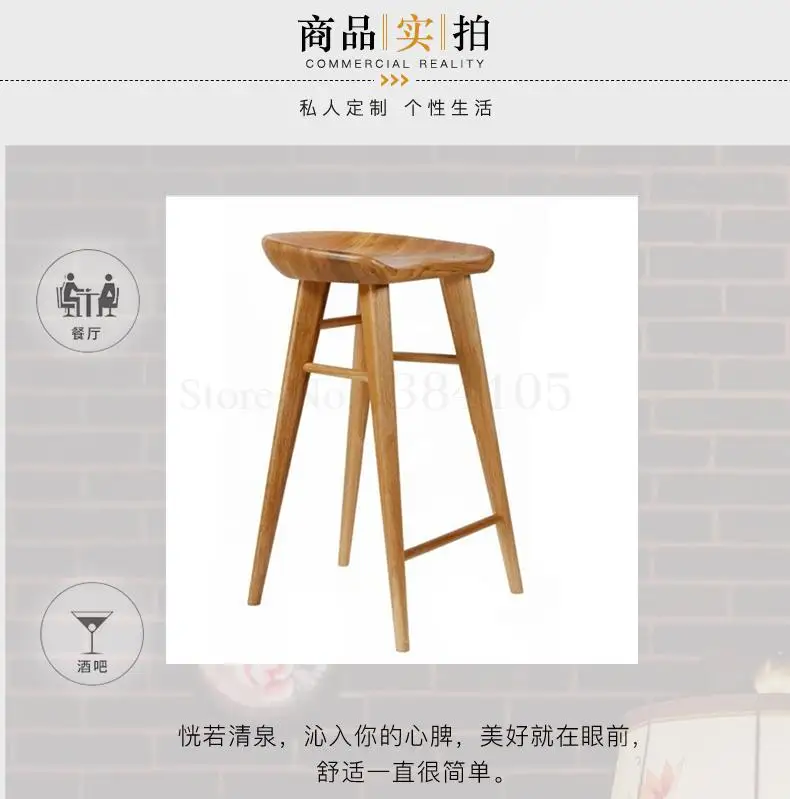The height and width of the screenshot is (799, 790).
Task: Click the stool's lower footrest bar
Action: (452, 538)
